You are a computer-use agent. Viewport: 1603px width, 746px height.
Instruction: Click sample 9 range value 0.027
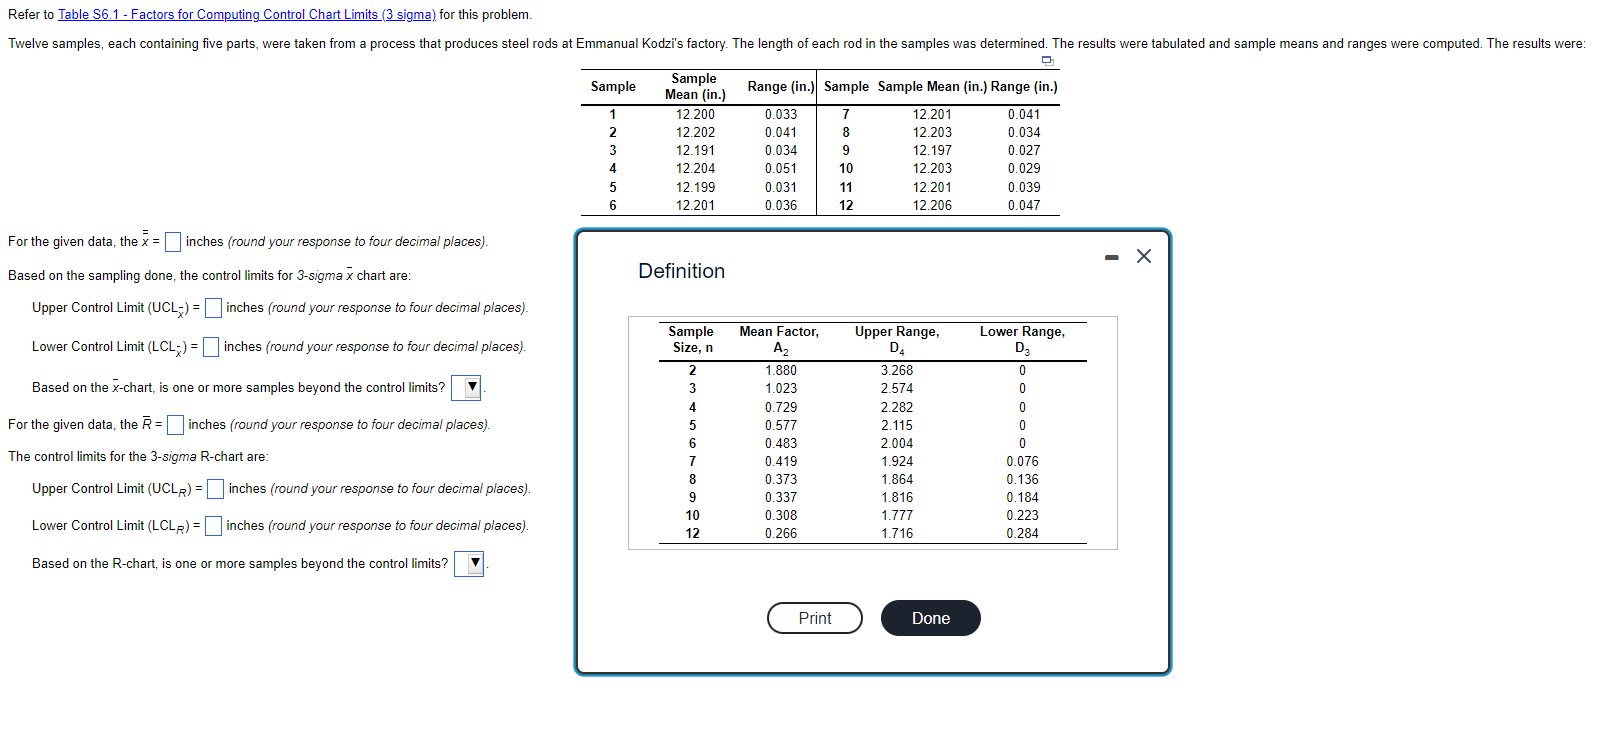pyautogui.click(x=1024, y=150)
